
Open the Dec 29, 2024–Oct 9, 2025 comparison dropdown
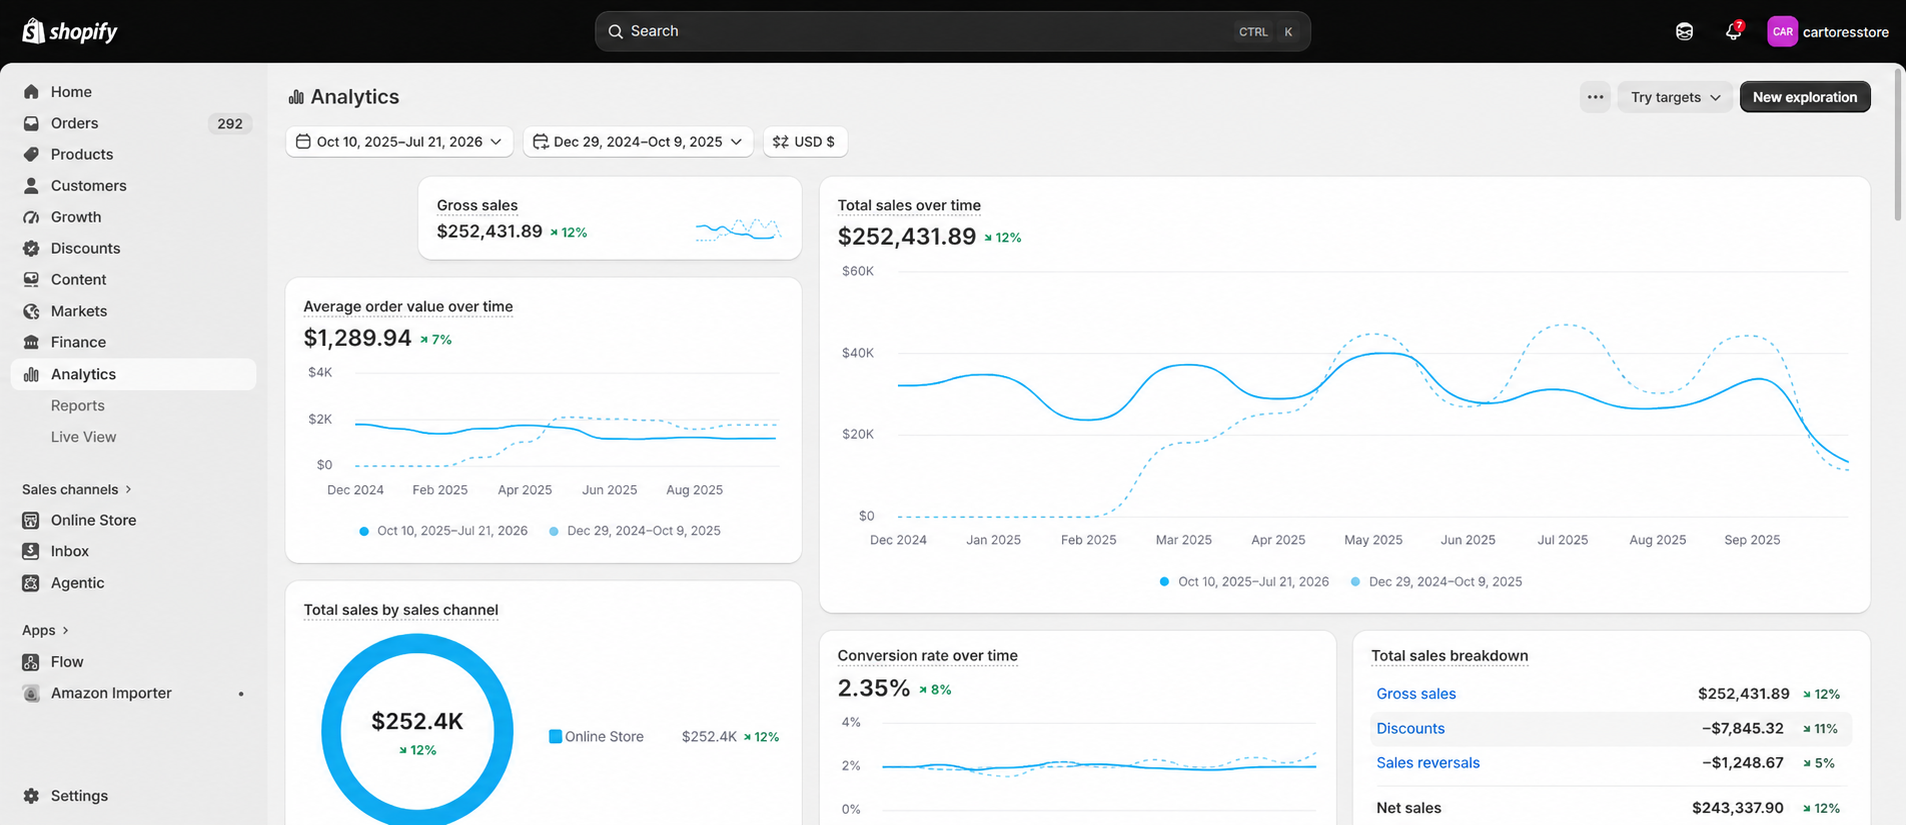tap(638, 142)
